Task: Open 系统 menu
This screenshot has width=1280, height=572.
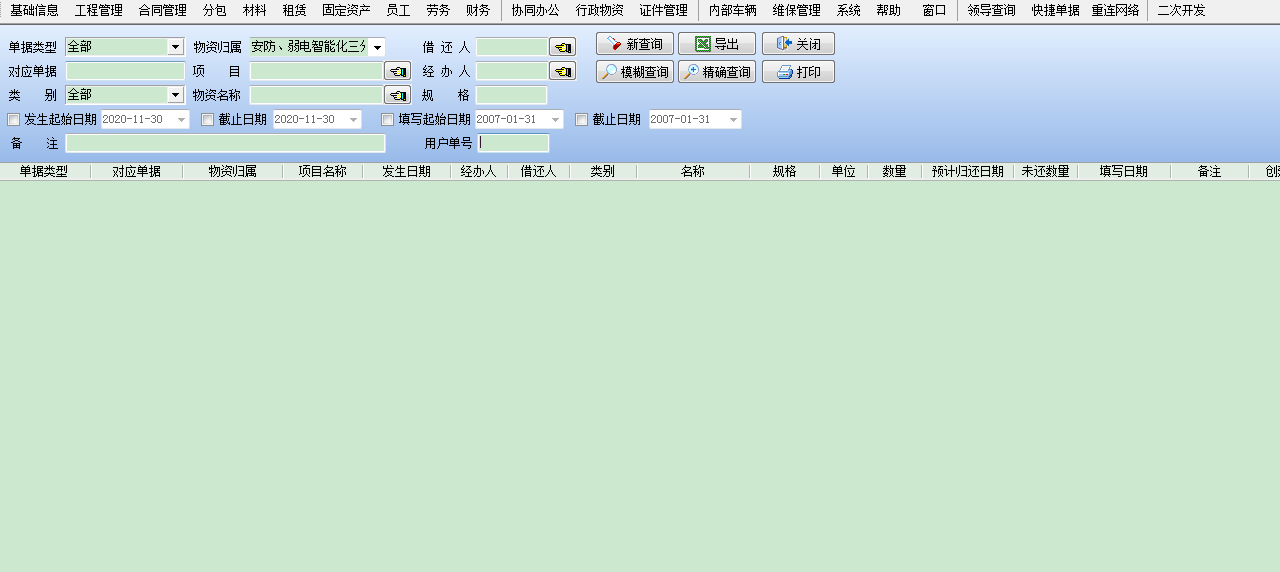Action: pyautogui.click(x=849, y=11)
